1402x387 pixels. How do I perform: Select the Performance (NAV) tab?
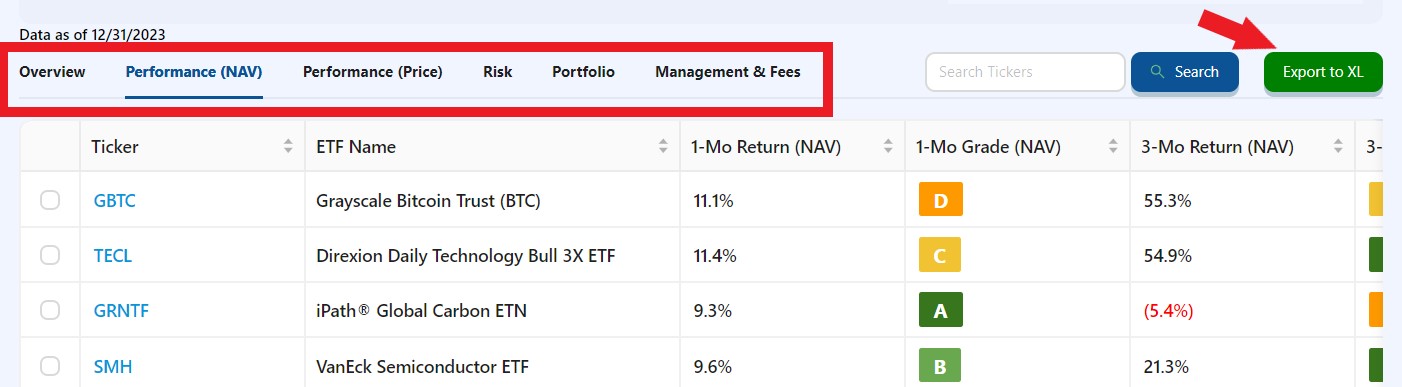tap(194, 72)
